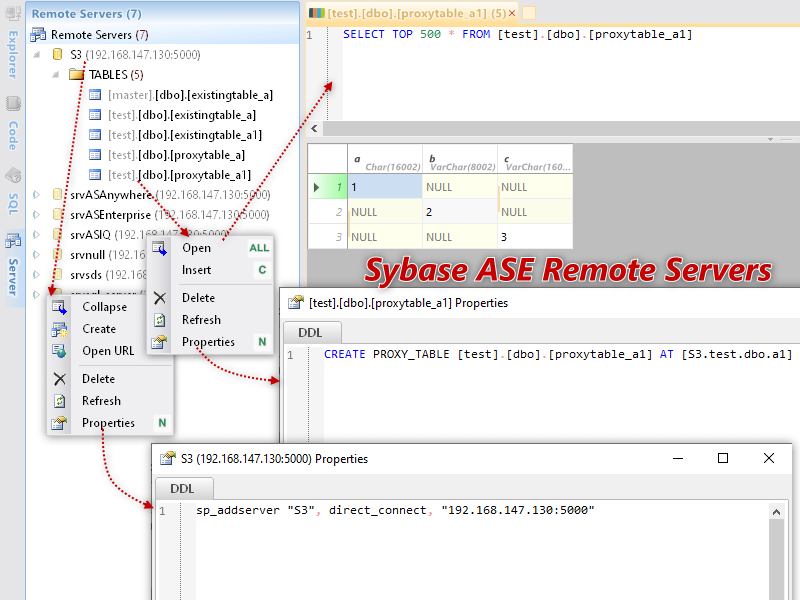Select result grid row header 2
The image size is (800, 600).
328,212
